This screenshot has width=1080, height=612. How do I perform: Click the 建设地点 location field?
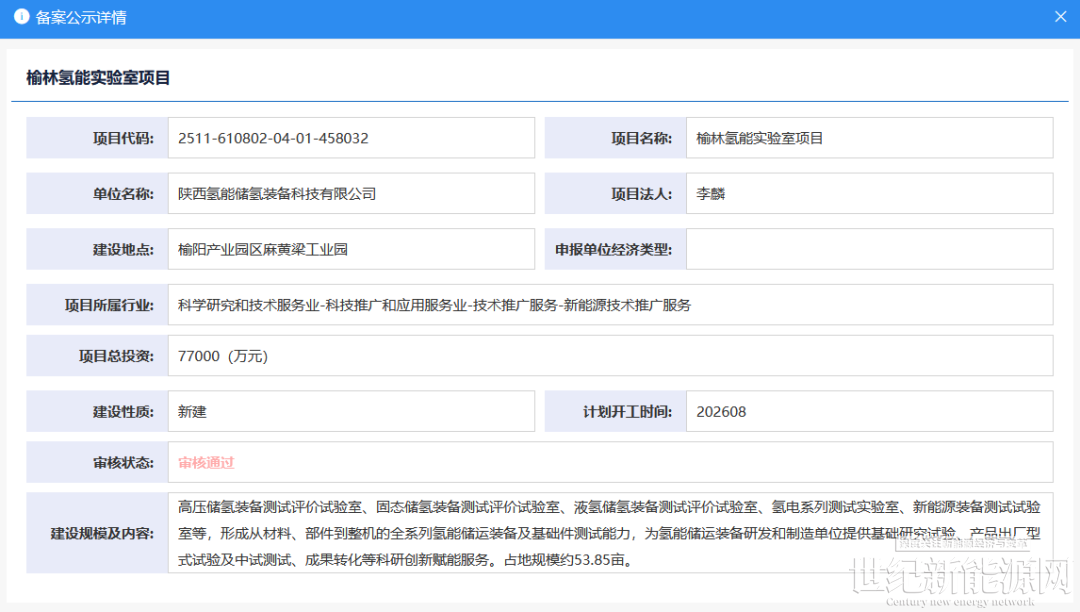(351, 249)
